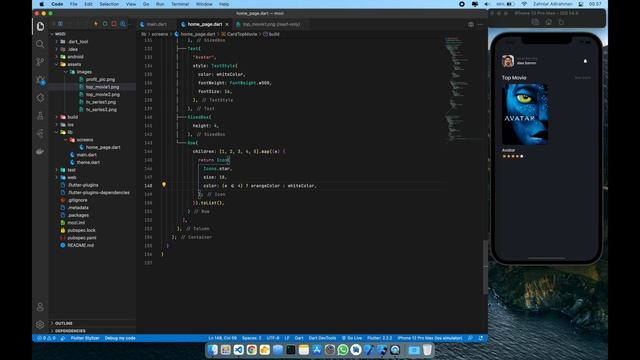Click Dart DevTools in the status bar

[x=322, y=338]
